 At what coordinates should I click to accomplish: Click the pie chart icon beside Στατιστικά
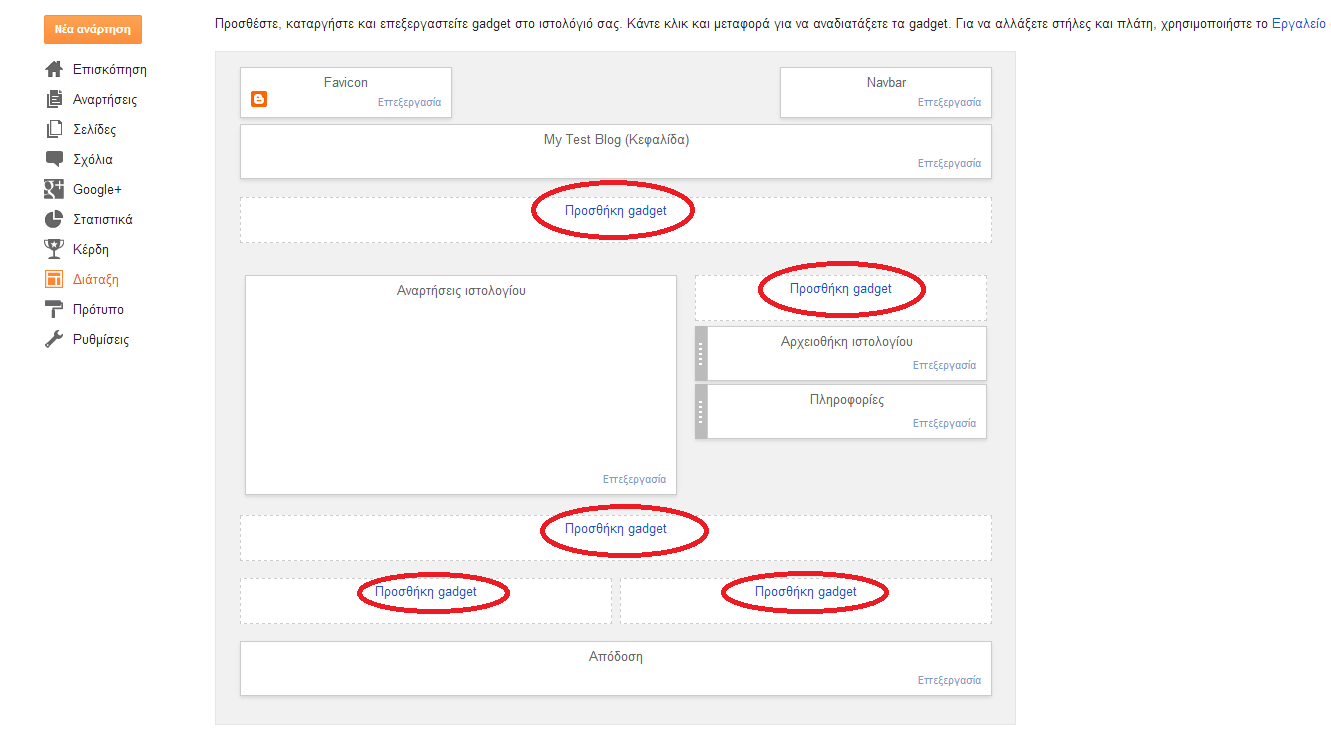[54, 220]
